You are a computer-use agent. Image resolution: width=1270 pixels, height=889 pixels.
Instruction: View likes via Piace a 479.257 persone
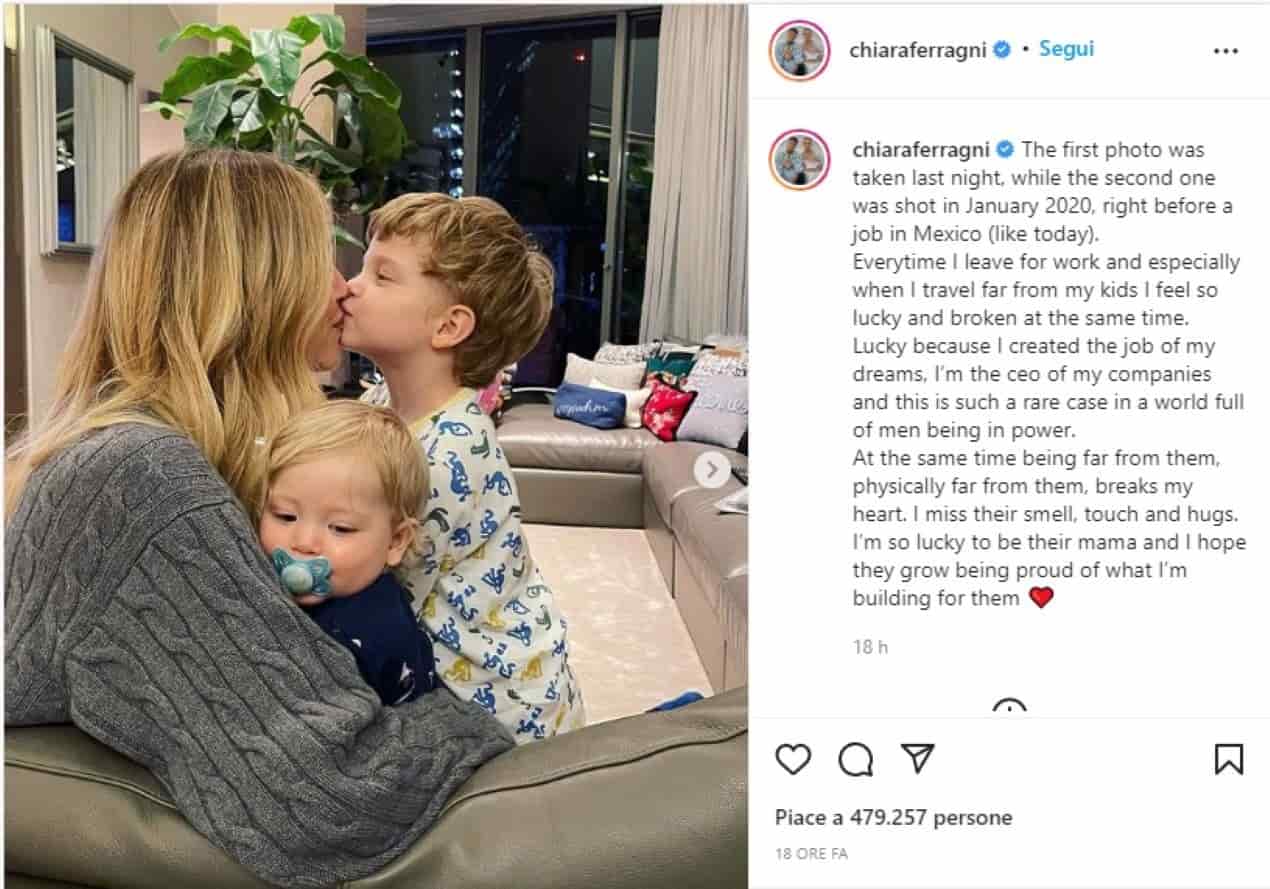pos(893,817)
